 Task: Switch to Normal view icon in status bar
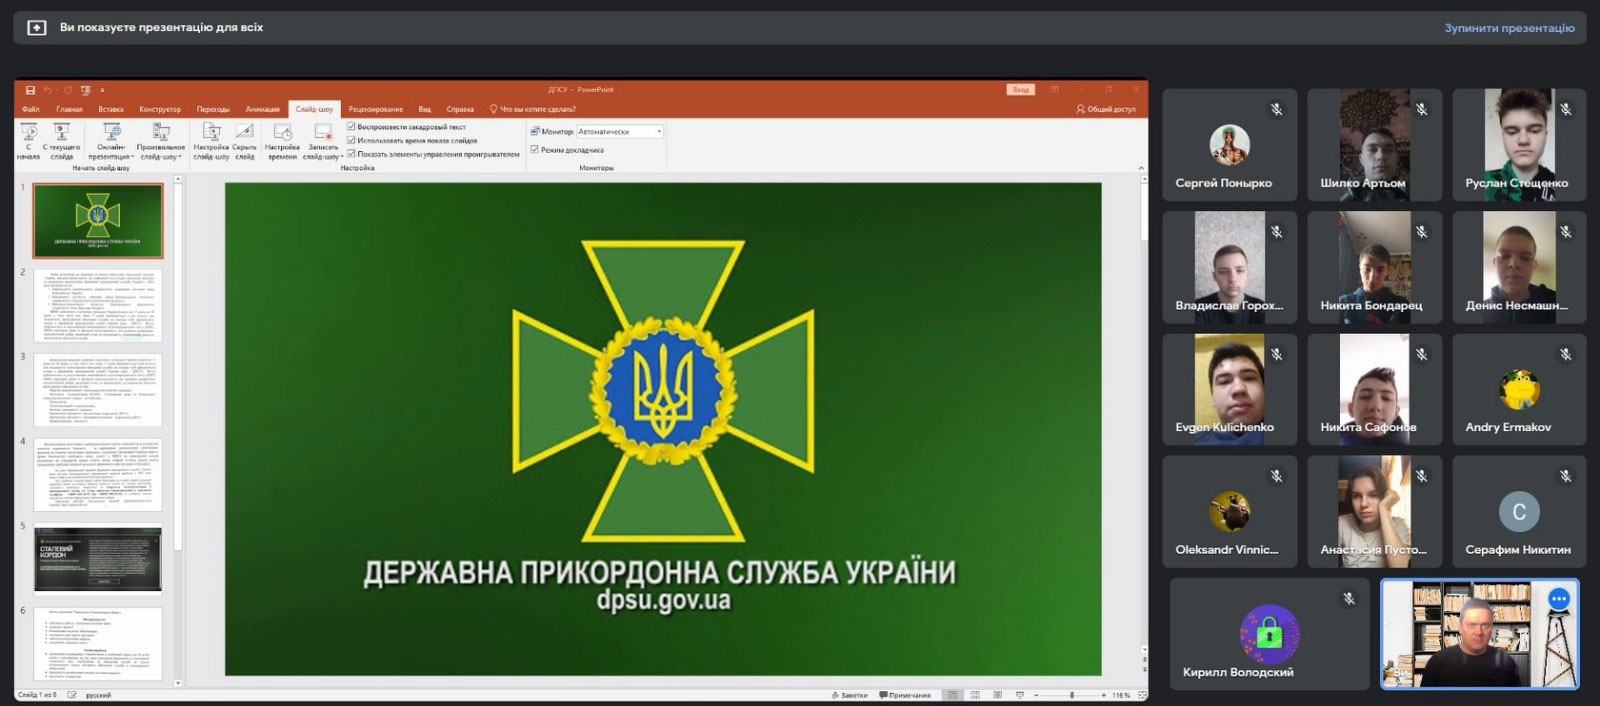click(x=954, y=695)
